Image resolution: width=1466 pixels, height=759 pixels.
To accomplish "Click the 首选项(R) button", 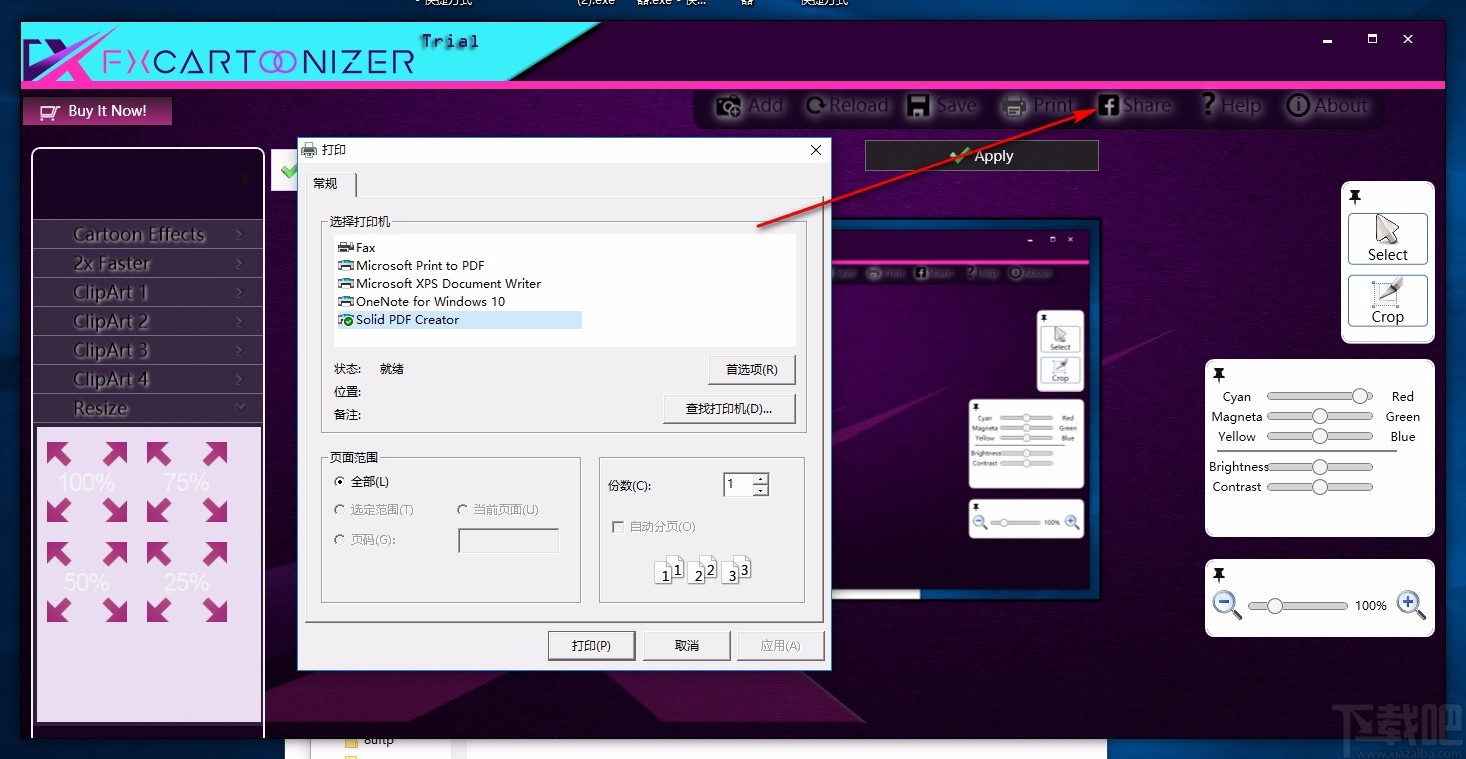I will (751, 369).
